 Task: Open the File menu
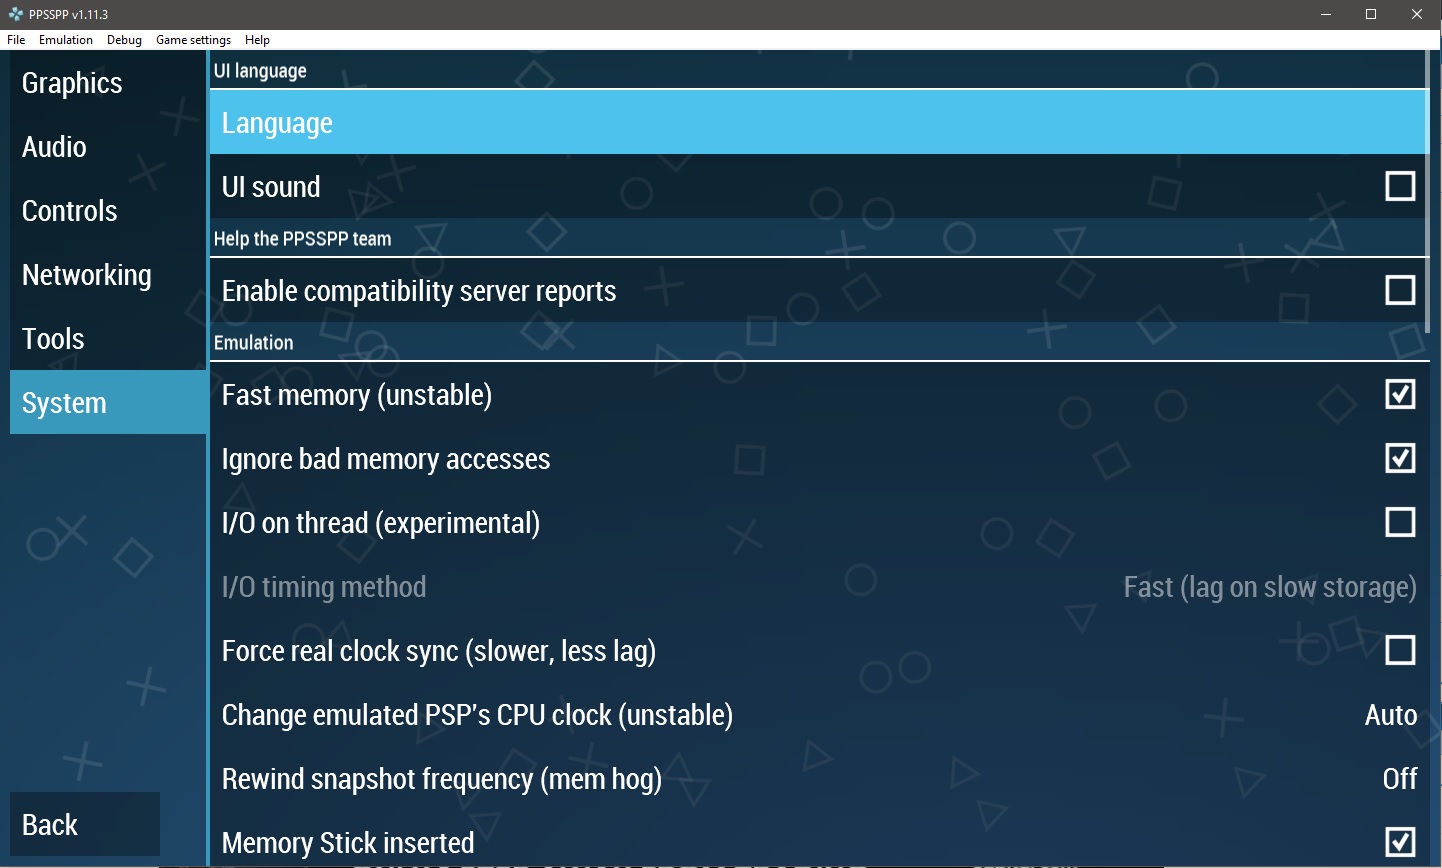pyautogui.click(x=16, y=40)
